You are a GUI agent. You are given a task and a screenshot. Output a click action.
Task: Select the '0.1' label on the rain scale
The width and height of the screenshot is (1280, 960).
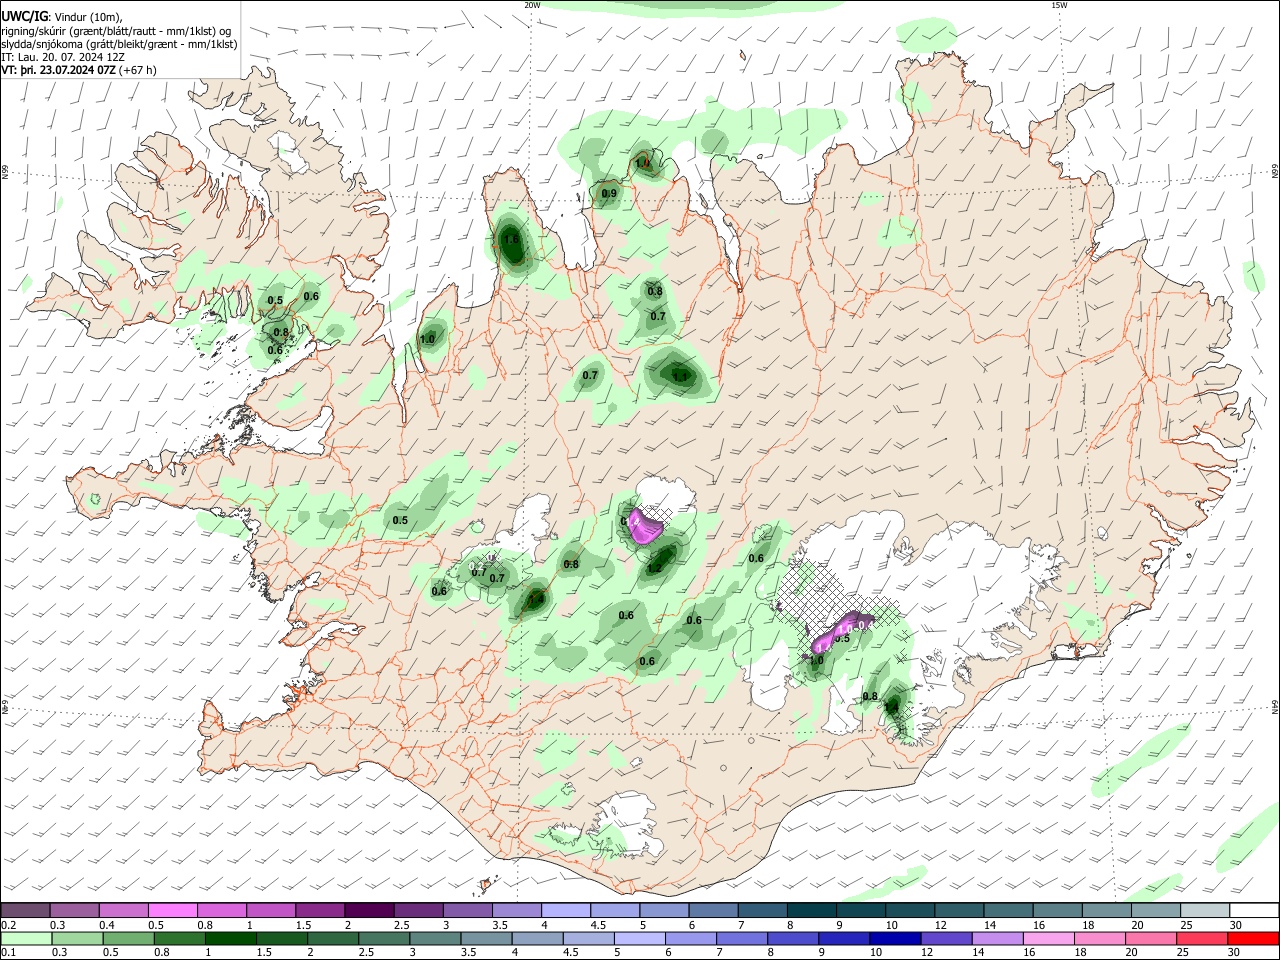click(8, 953)
